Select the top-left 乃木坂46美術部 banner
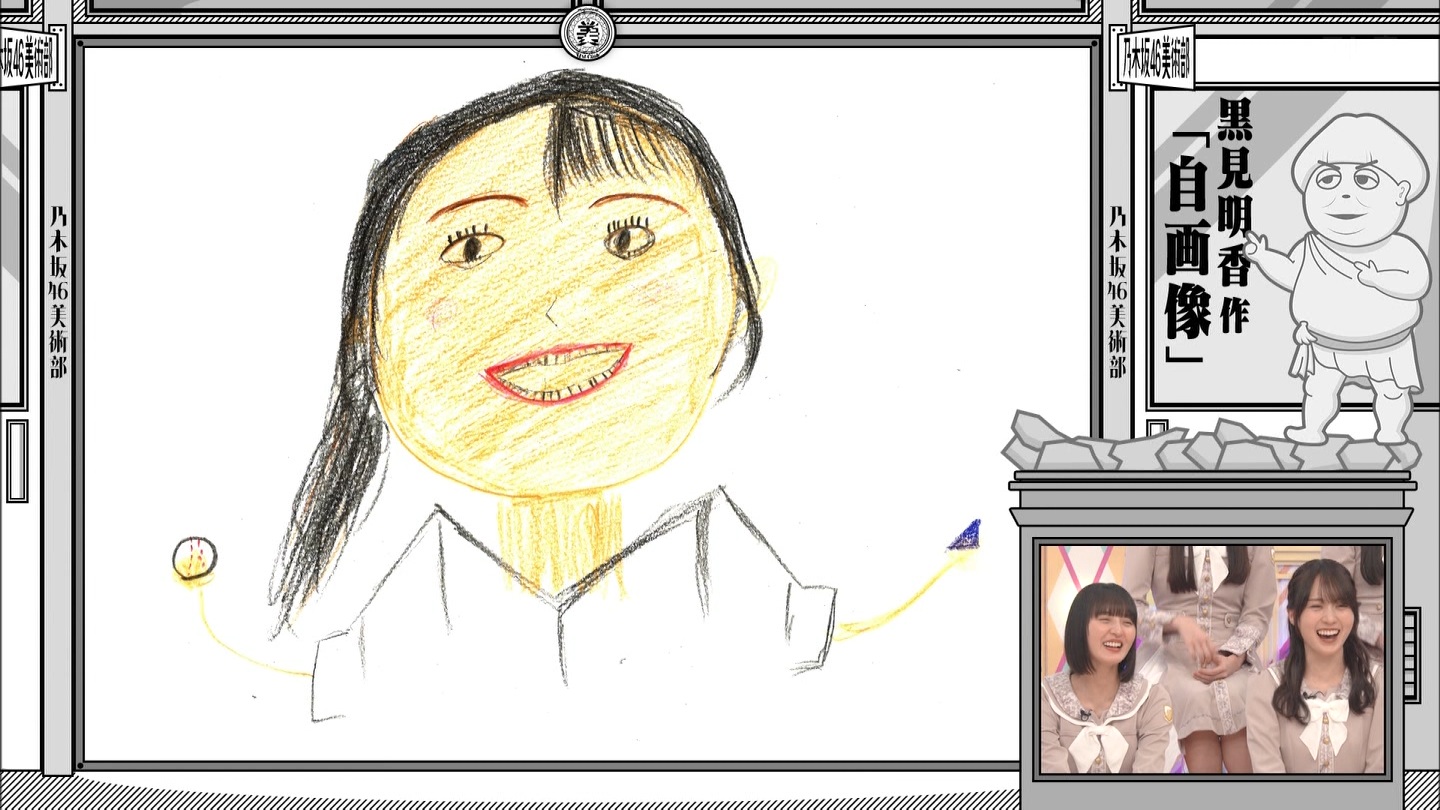This screenshot has width=1440, height=810. pos(30,60)
